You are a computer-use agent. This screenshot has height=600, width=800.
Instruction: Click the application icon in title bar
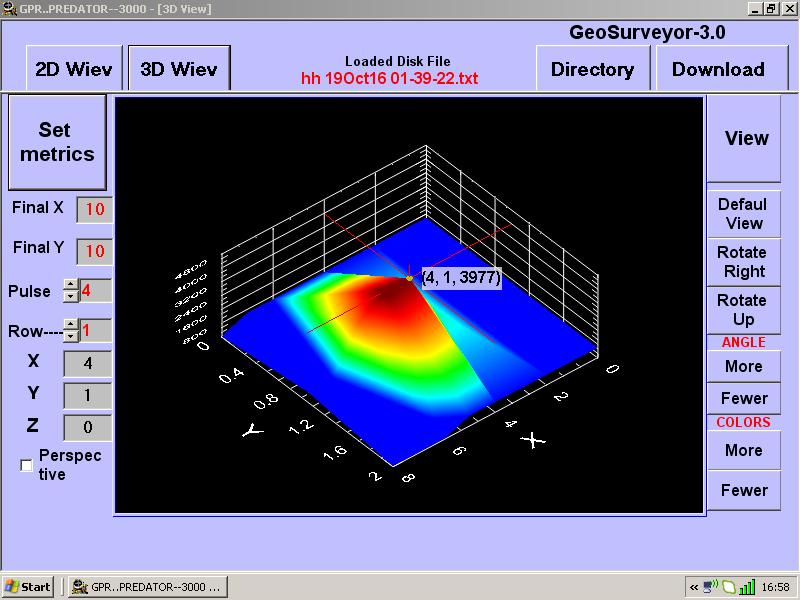pos(9,8)
